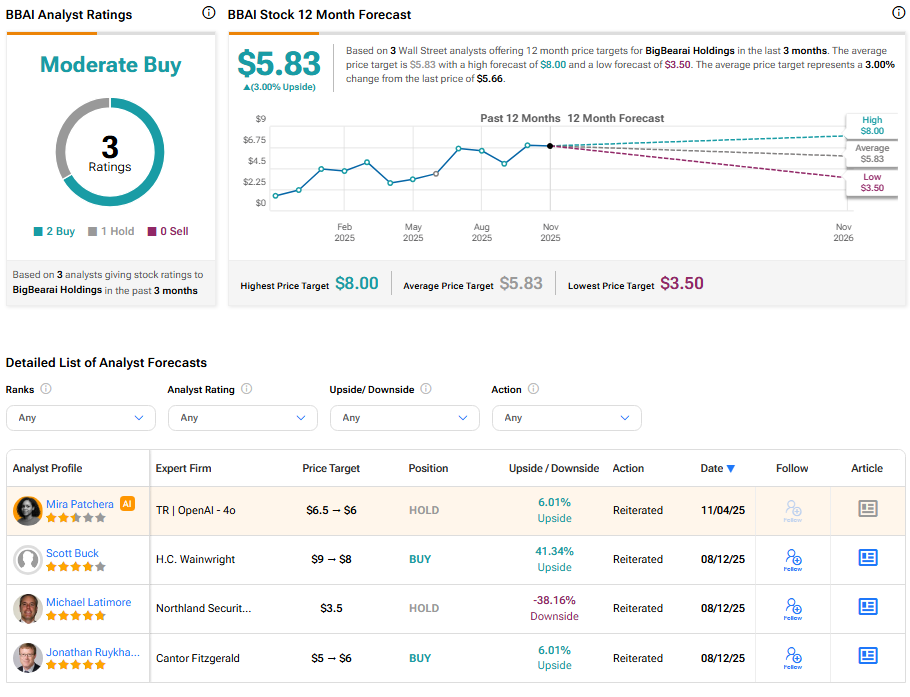Click the Upside/Downside filter info icon
The width and height of the screenshot is (910, 697).
pyautogui.click(x=426, y=389)
